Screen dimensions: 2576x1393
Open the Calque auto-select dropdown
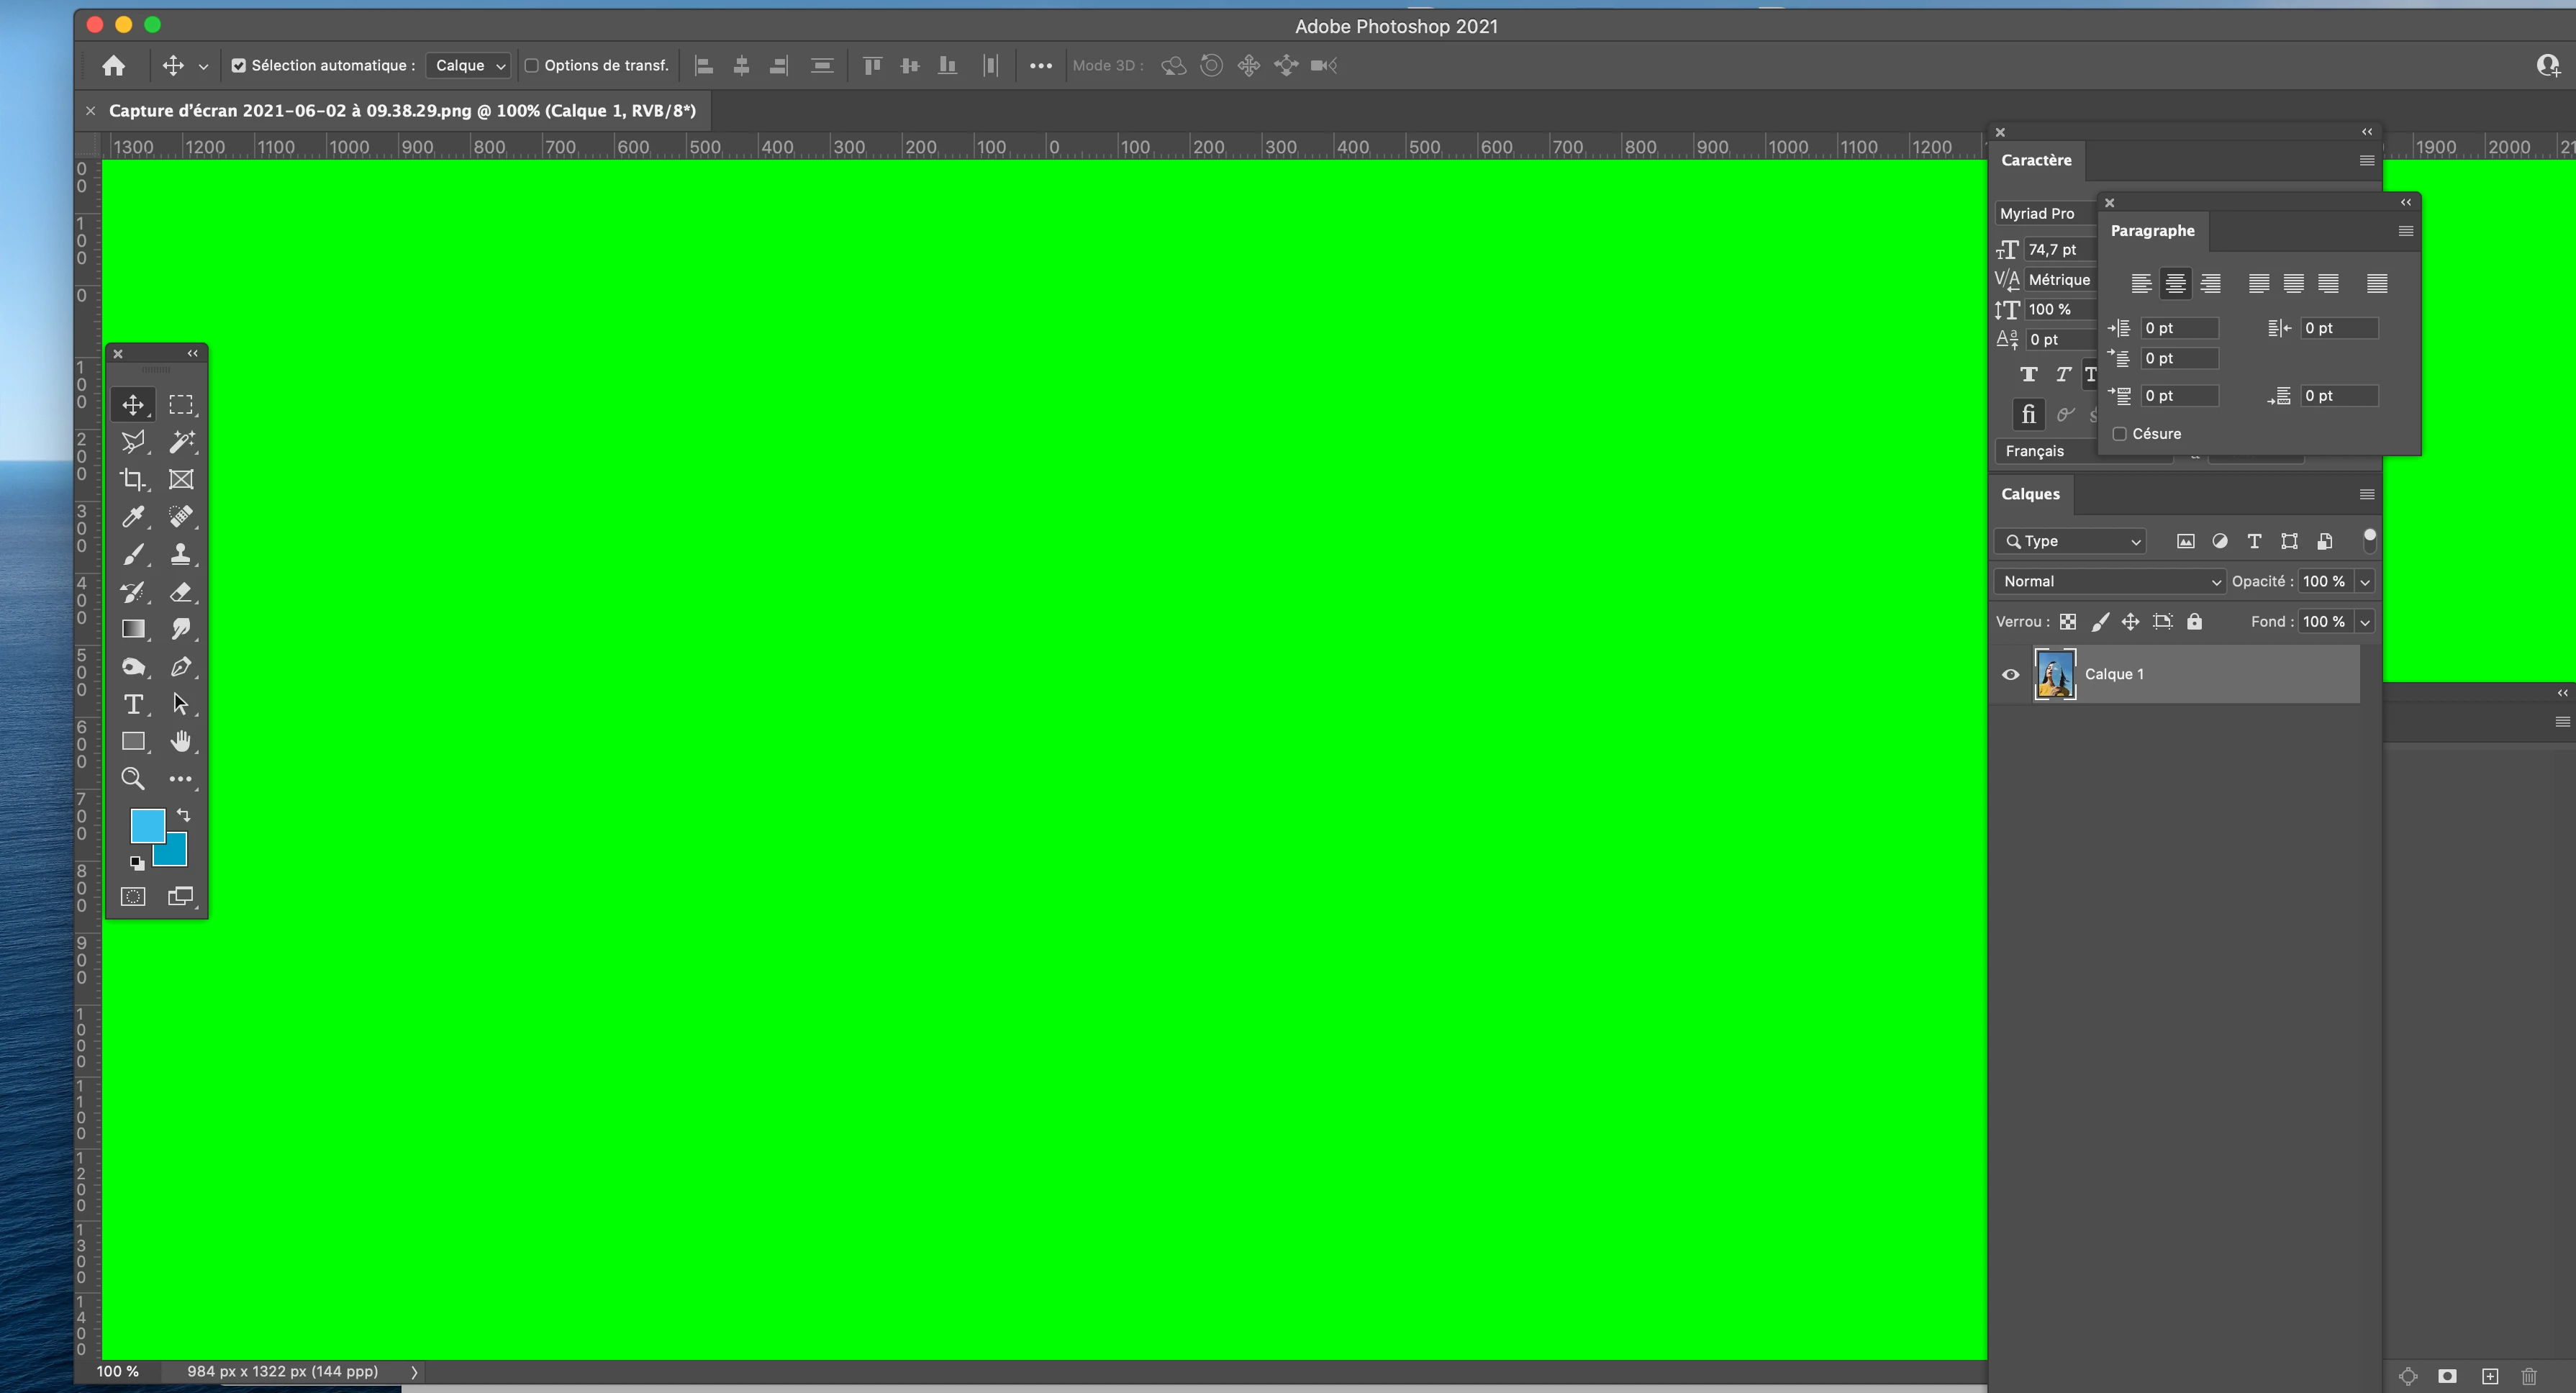(x=469, y=66)
